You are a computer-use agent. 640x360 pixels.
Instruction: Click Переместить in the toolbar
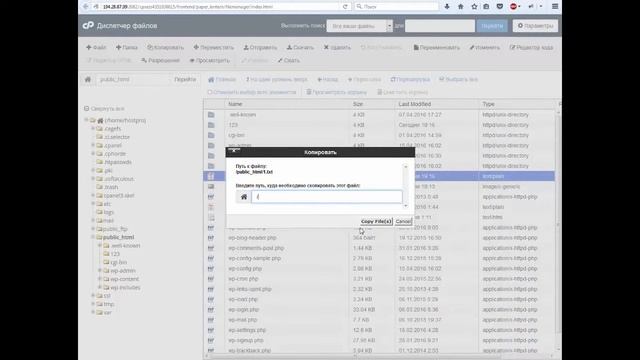tap(213, 47)
